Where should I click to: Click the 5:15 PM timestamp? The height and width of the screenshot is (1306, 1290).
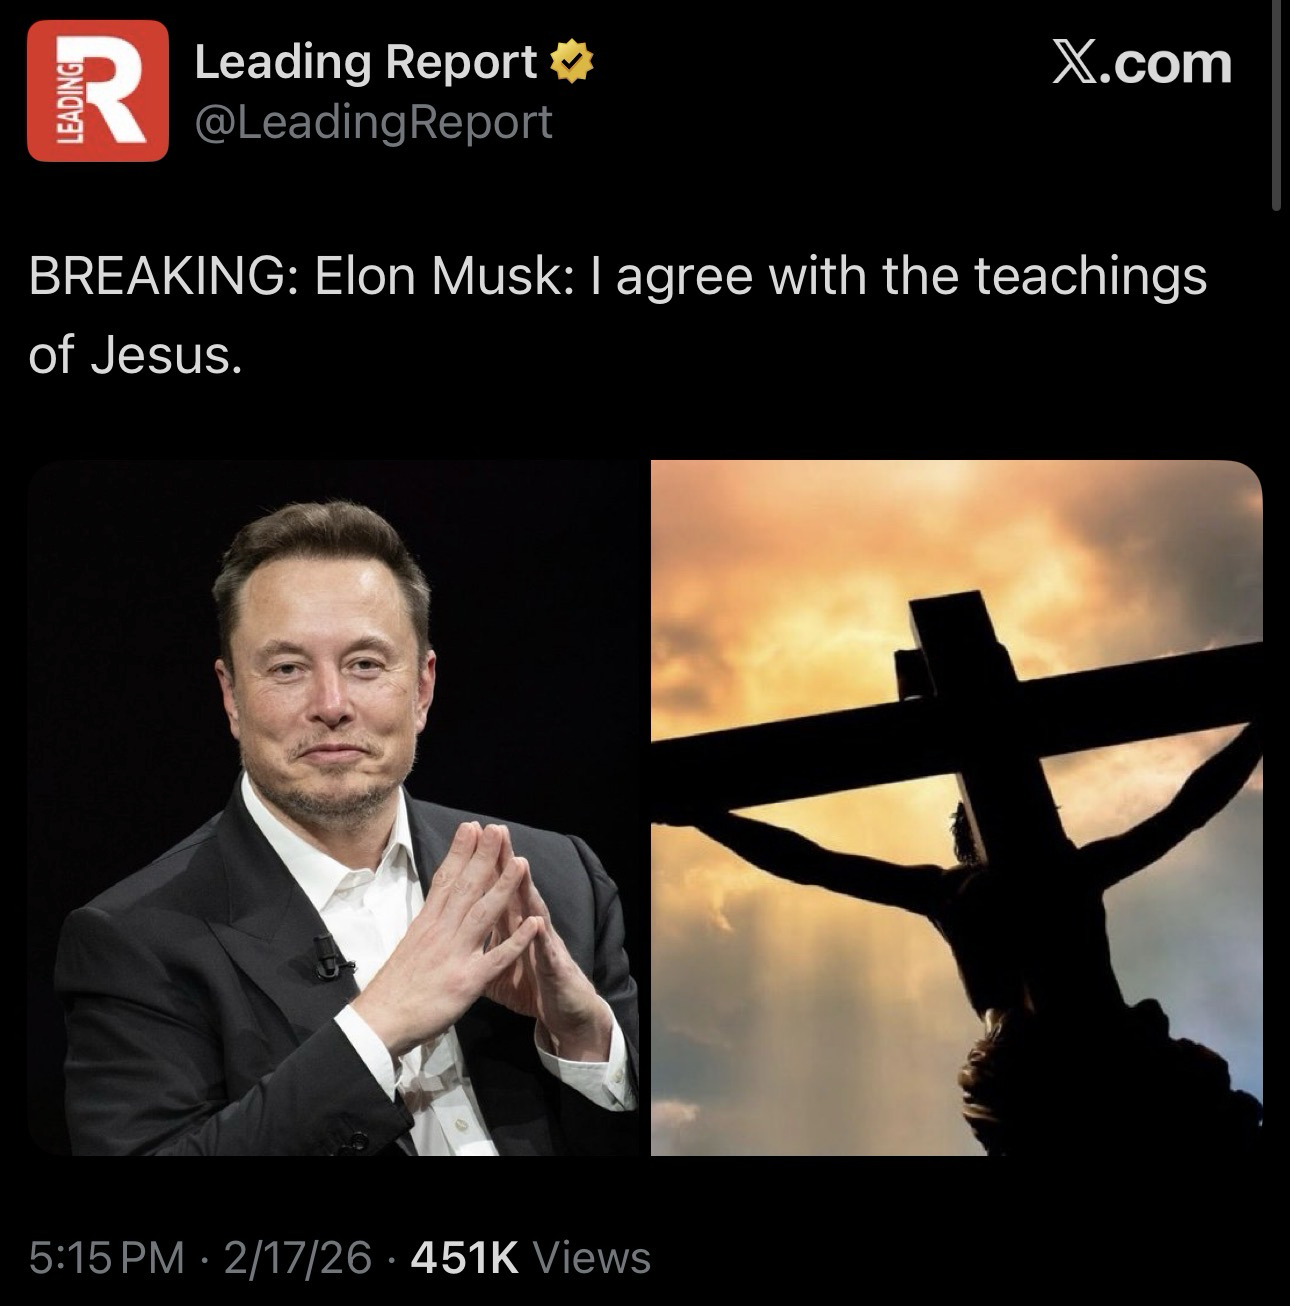107,1257
